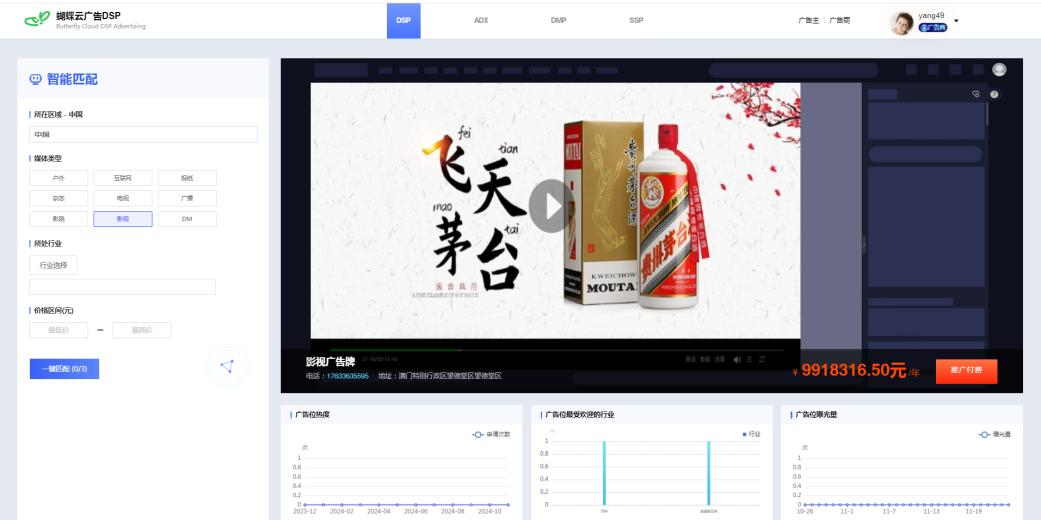The height and width of the screenshot is (520, 1041).
Task: Click the first cyan industry bar
Action: click(604, 473)
